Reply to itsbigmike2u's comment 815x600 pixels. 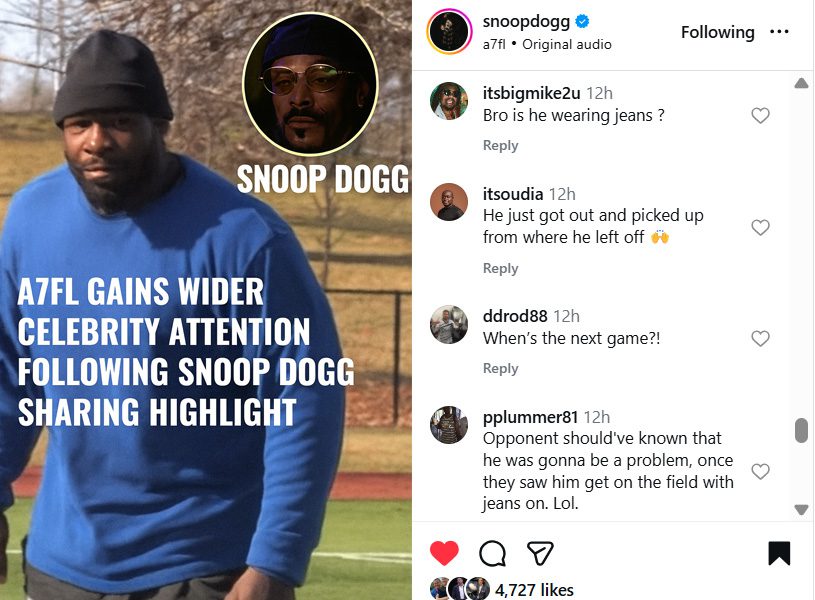[501, 145]
